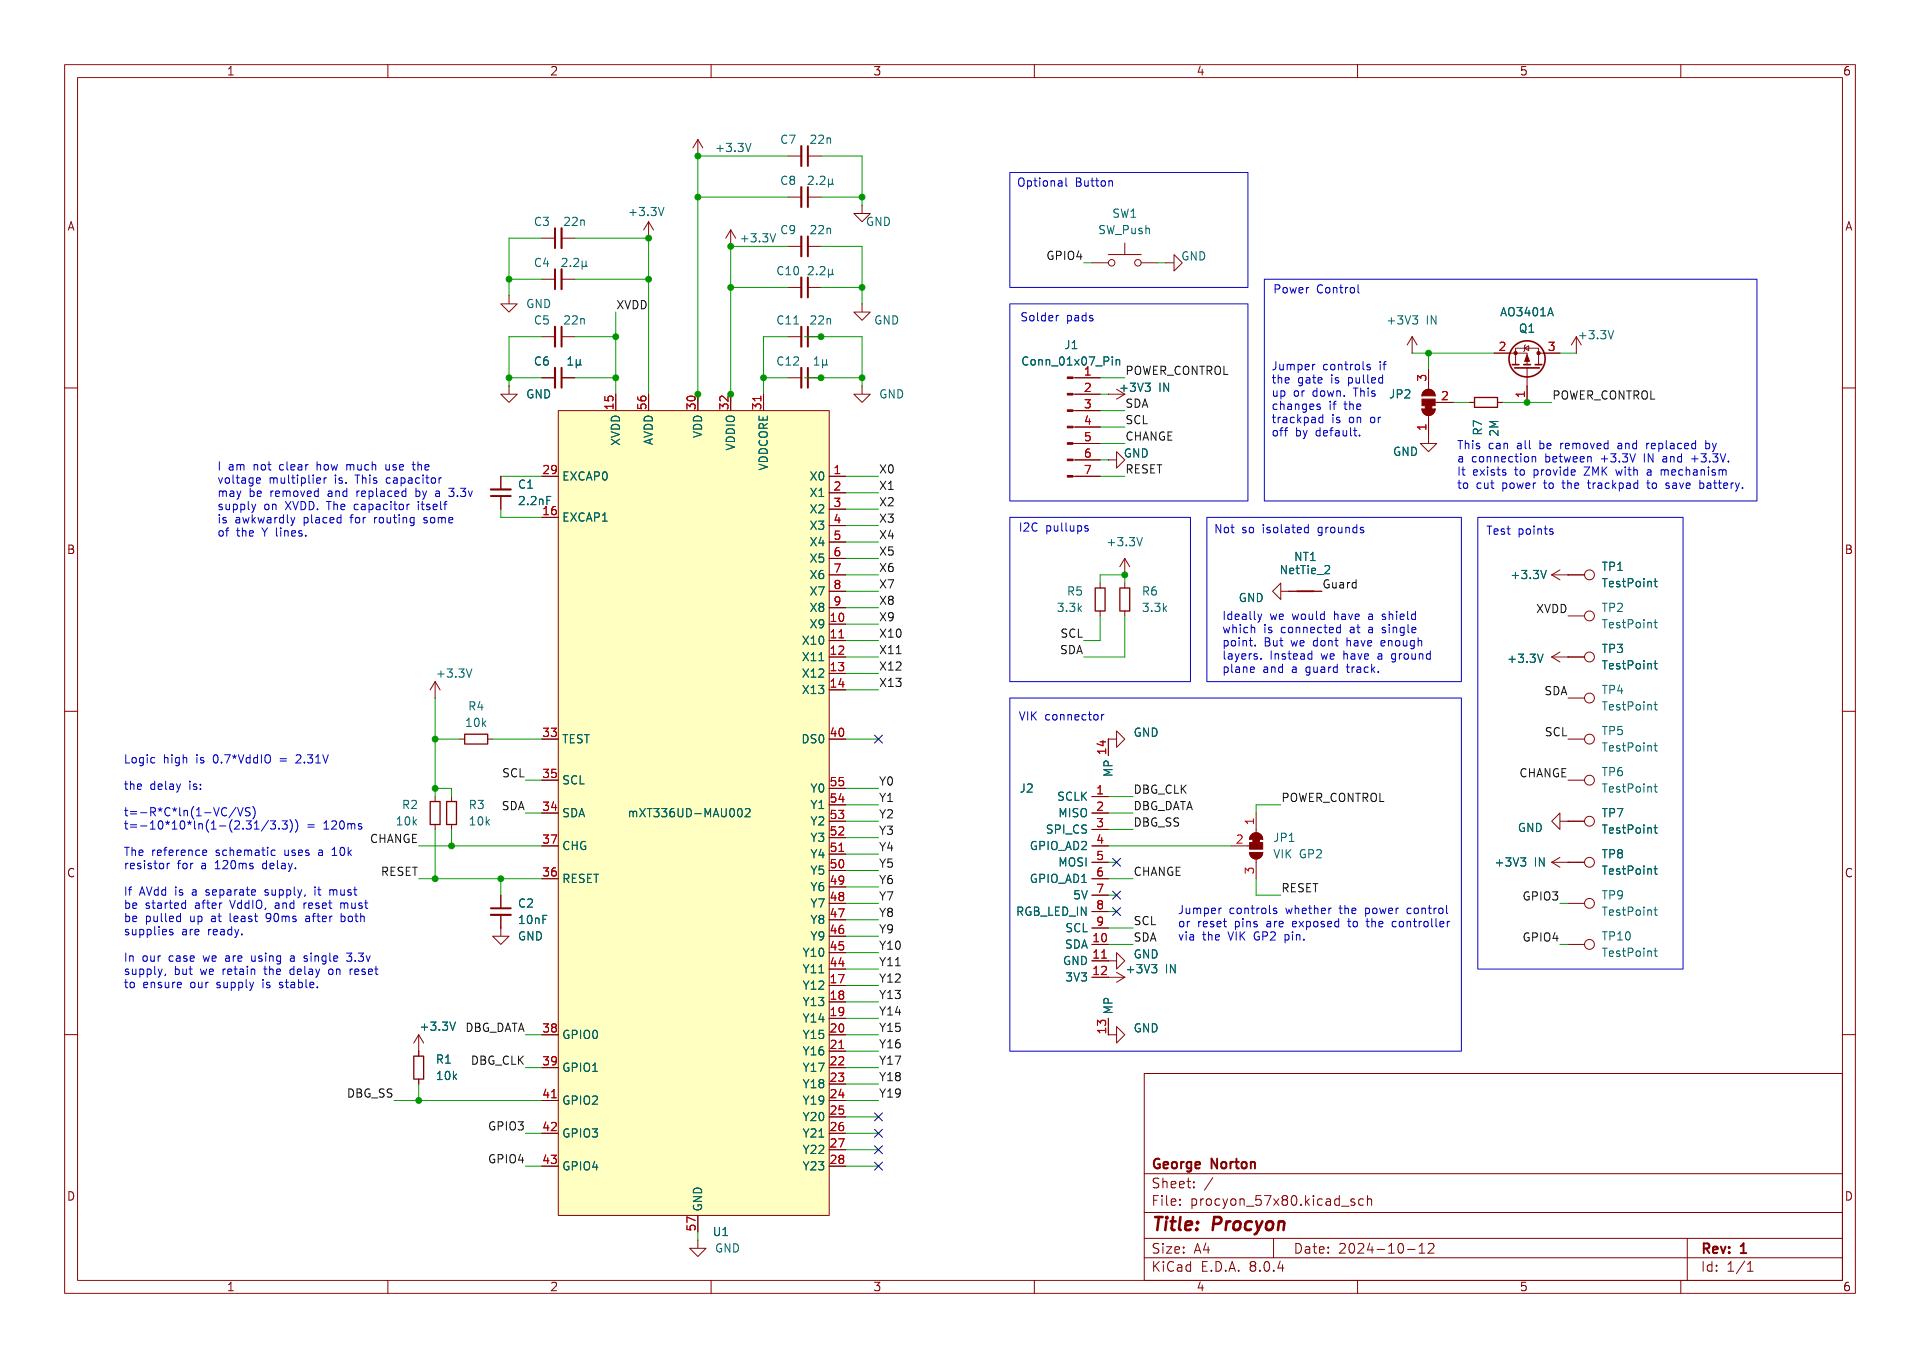Click the R6 3.3k pullup resistor
1920x1358 pixels.
pos(1125,599)
